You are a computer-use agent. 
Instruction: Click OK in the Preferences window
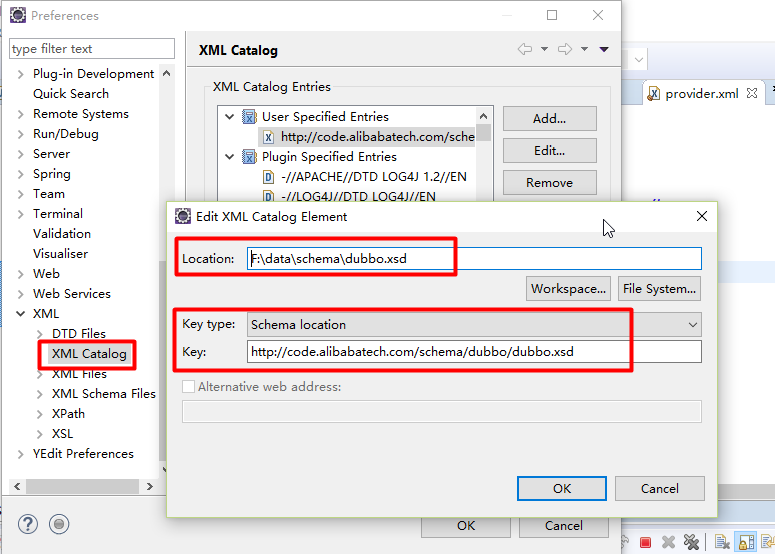(466, 526)
